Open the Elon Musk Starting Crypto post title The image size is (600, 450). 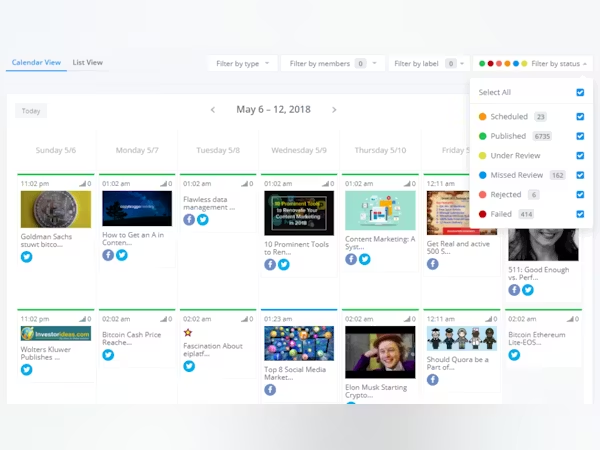point(376,391)
